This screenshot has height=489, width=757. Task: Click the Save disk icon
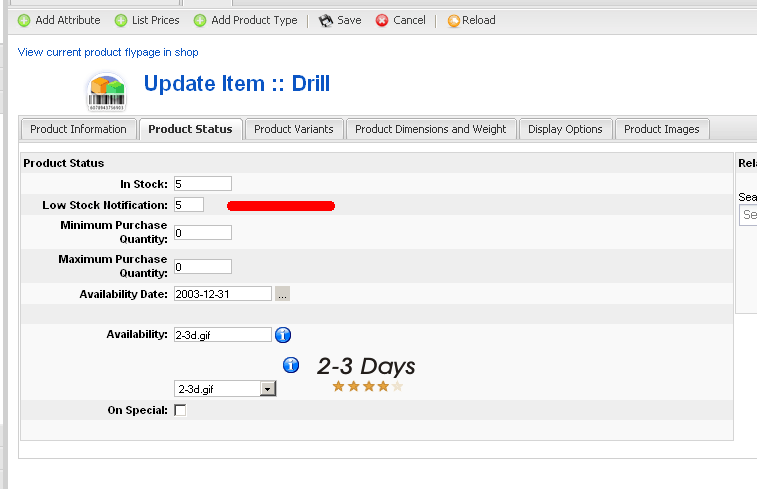click(x=325, y=20)
